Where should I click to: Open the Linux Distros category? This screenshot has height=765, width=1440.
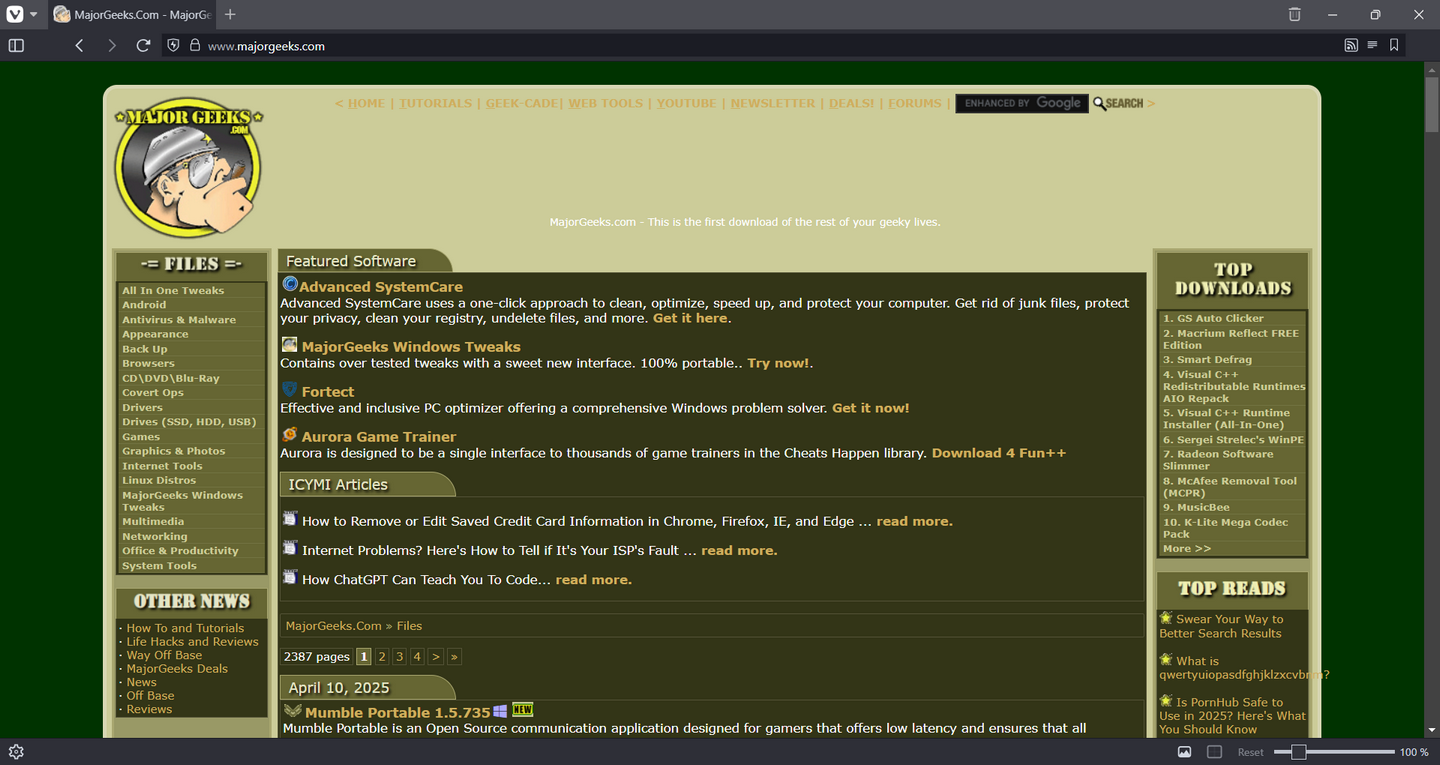(x=159, y=481)
